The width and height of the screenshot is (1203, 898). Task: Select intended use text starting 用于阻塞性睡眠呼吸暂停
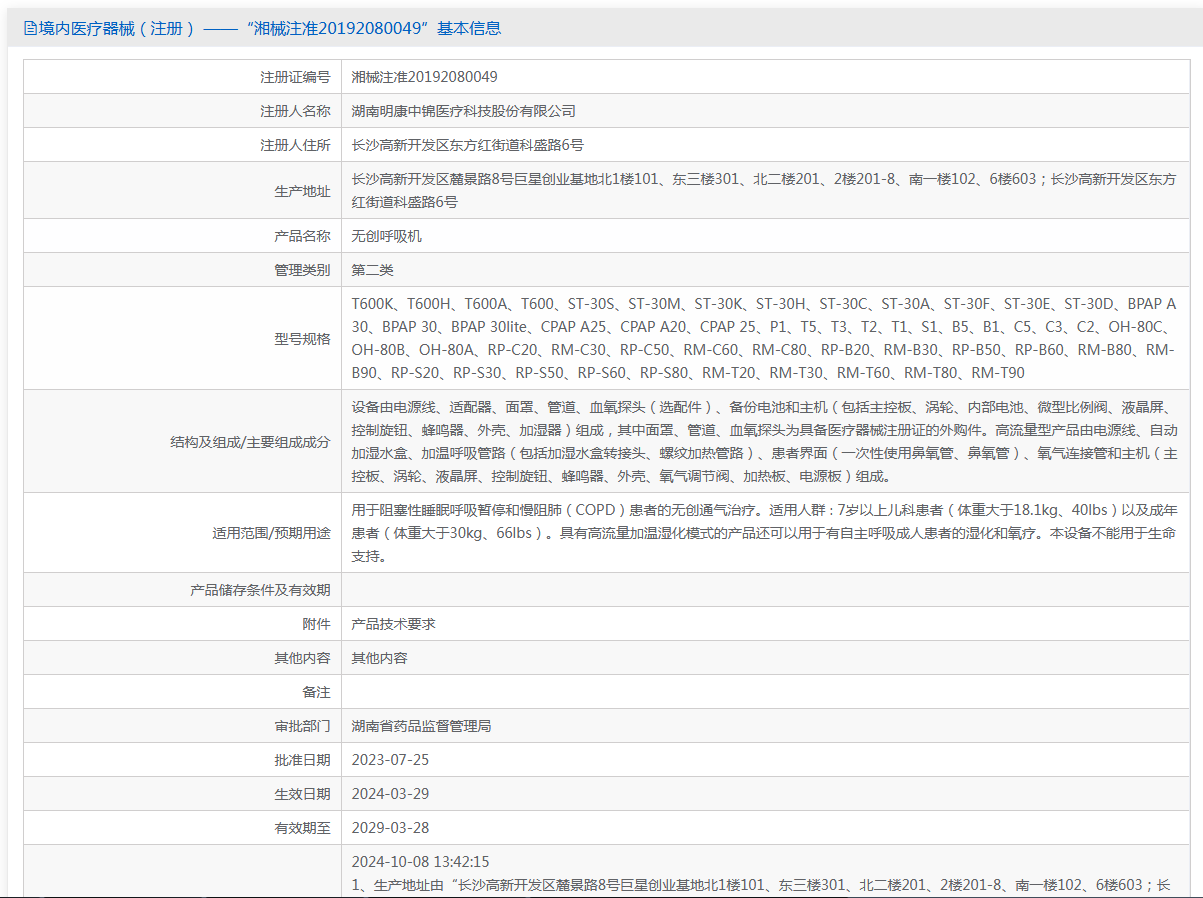[x=764, y=533]
